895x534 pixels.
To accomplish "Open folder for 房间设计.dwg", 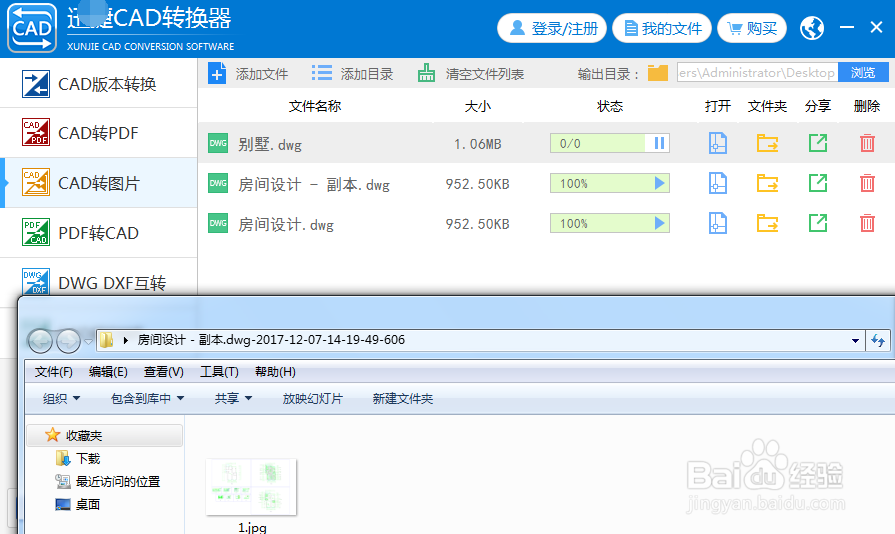I will [767, 223].
